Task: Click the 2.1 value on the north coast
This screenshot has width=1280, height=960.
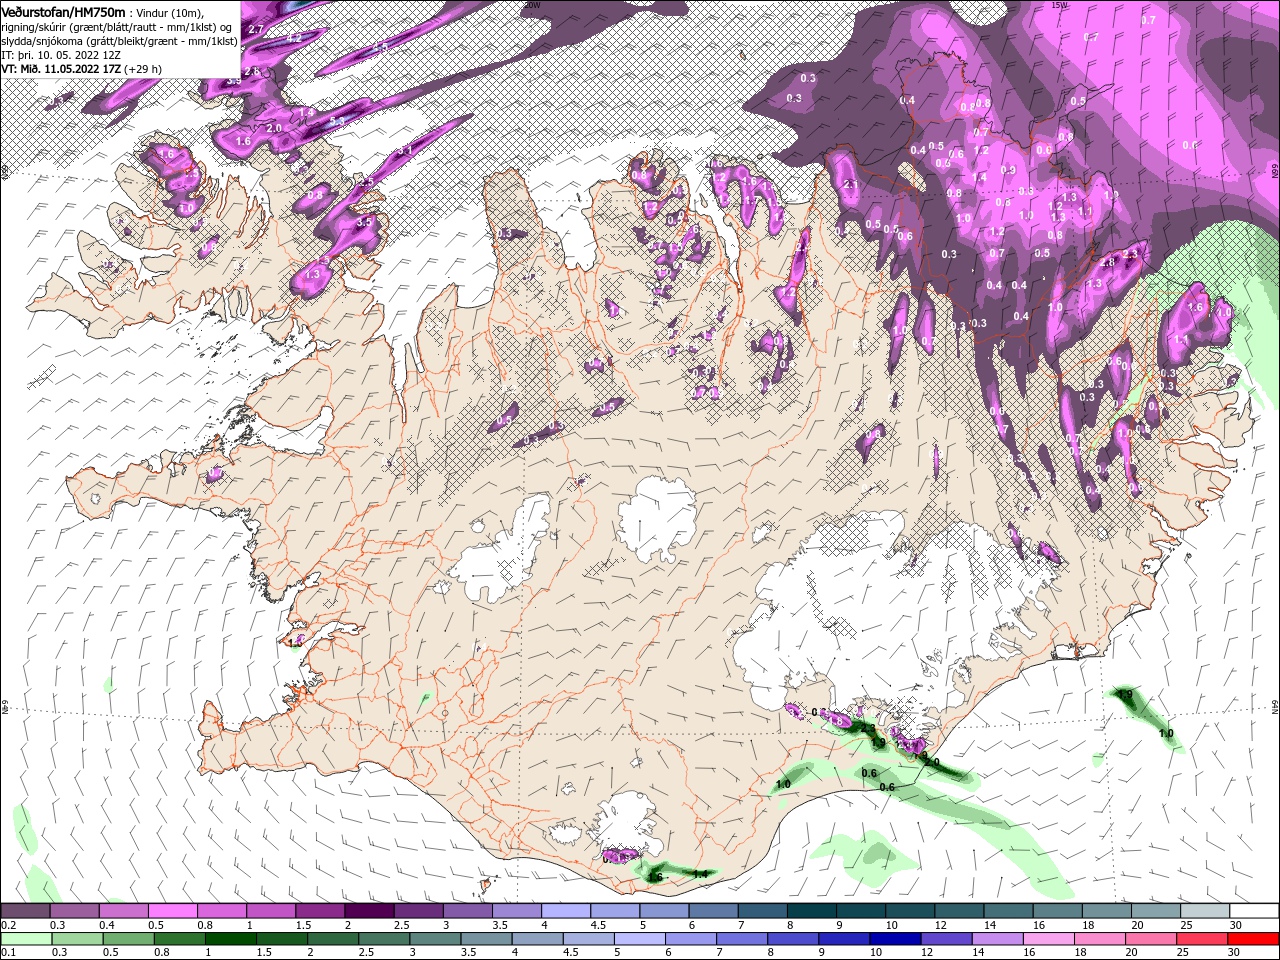Action: pos(851,185)
